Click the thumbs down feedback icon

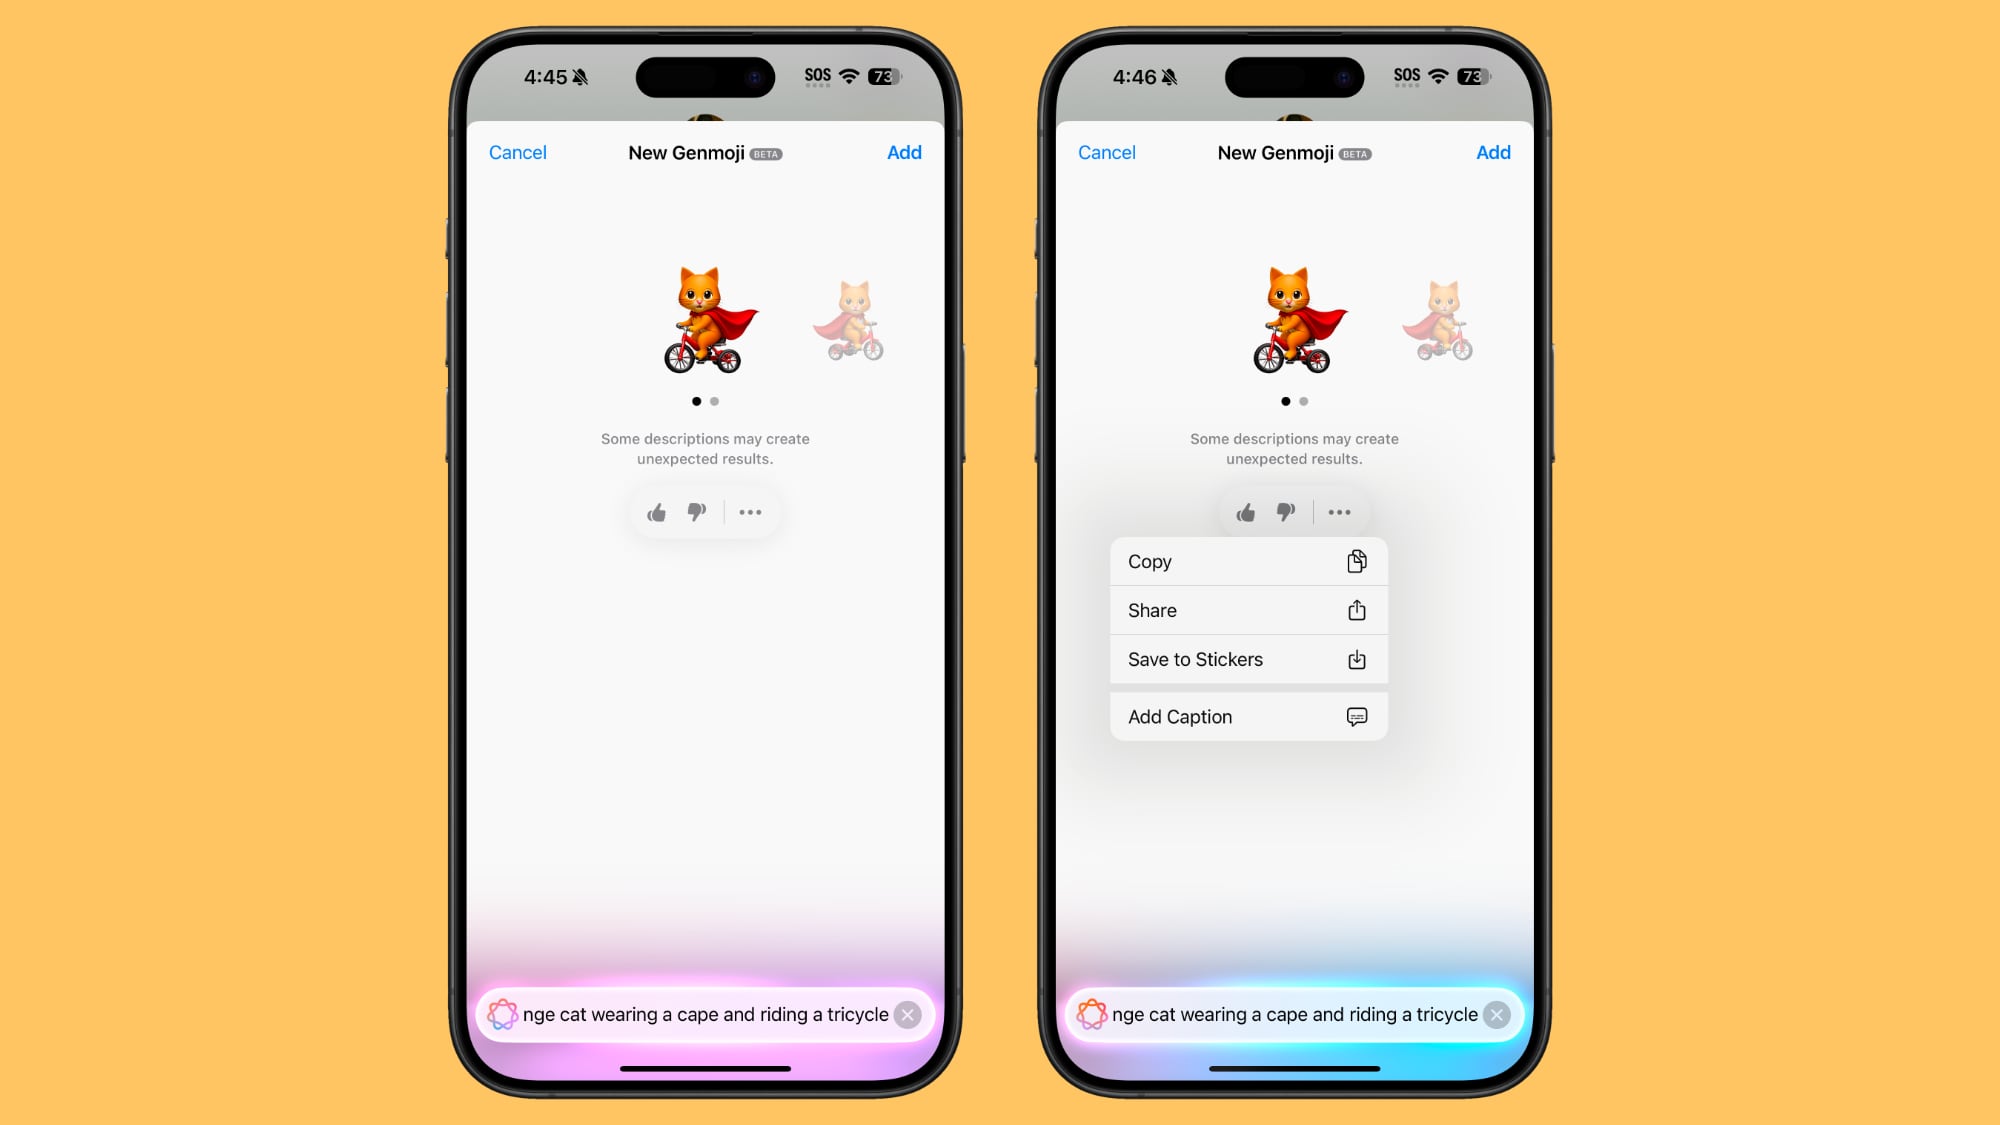[695, 512]
